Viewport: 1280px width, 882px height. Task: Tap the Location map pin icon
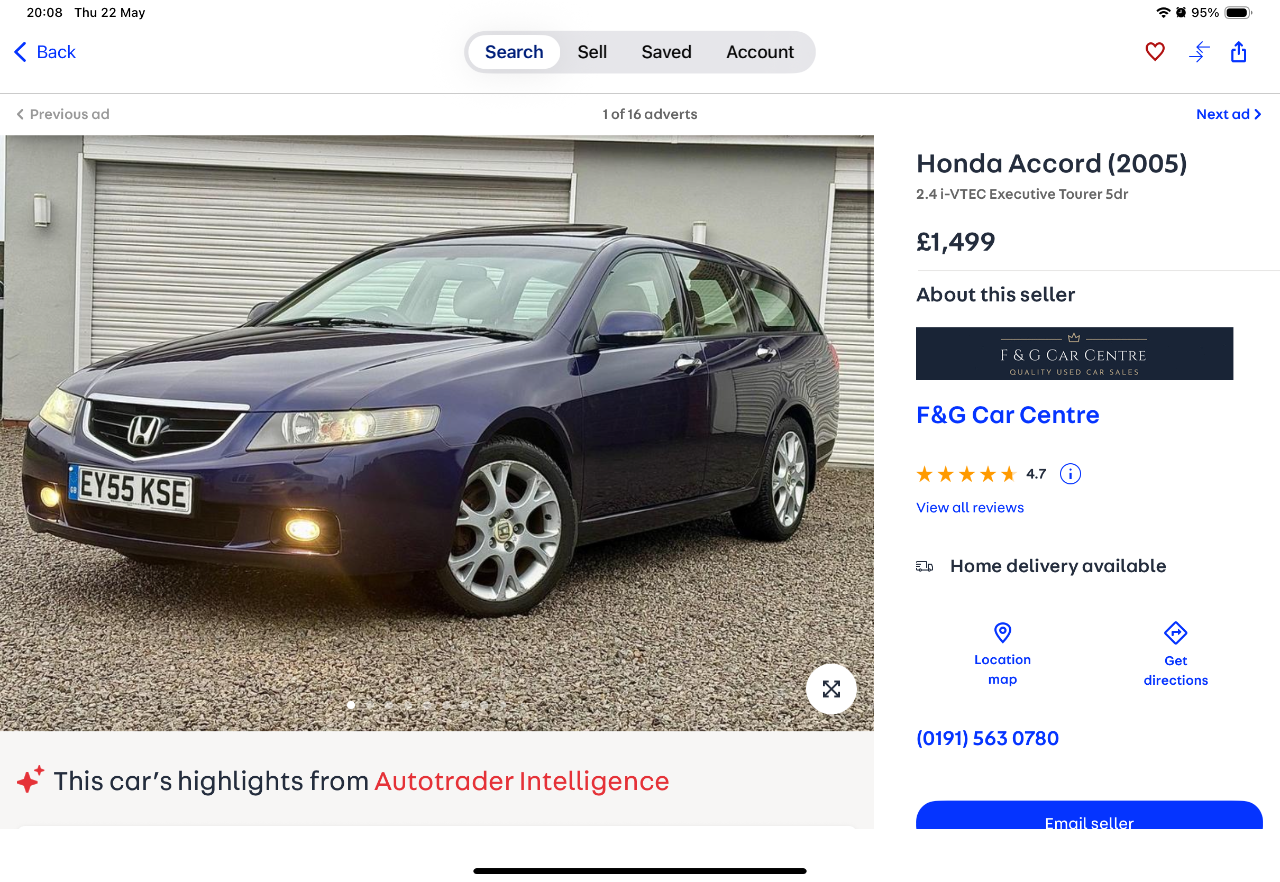tap(1002, 633)
